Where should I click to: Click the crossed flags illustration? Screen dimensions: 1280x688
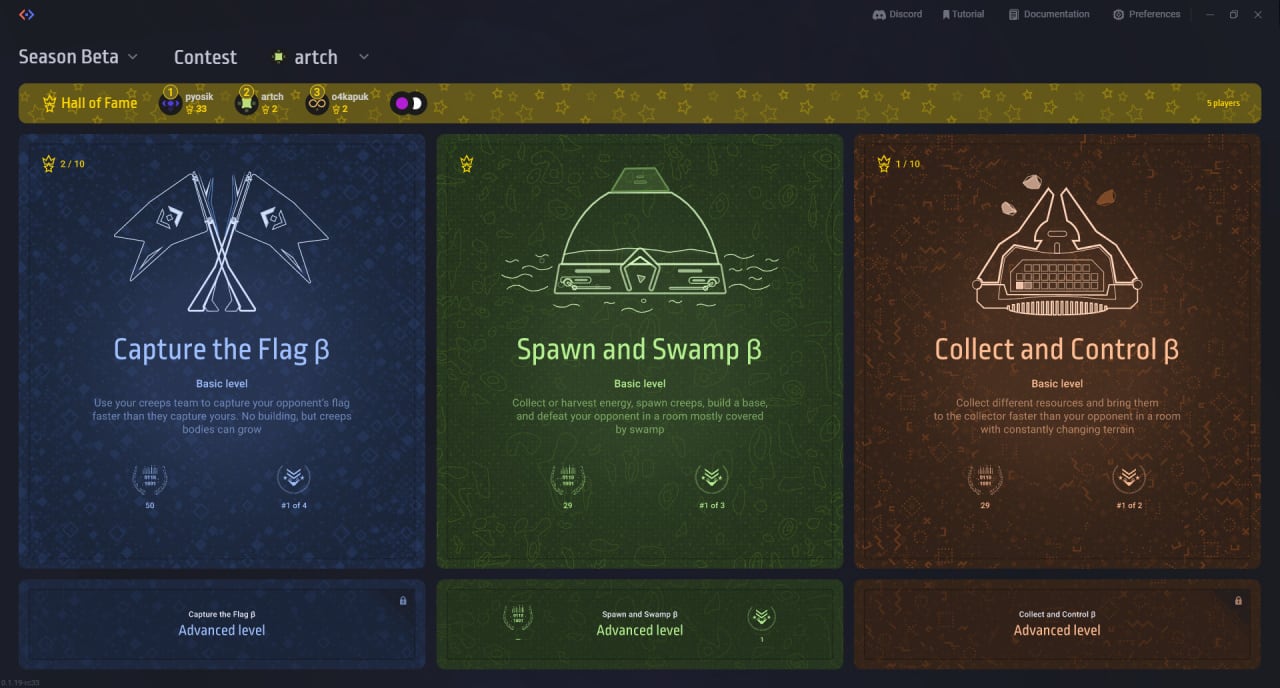point(221,241)
